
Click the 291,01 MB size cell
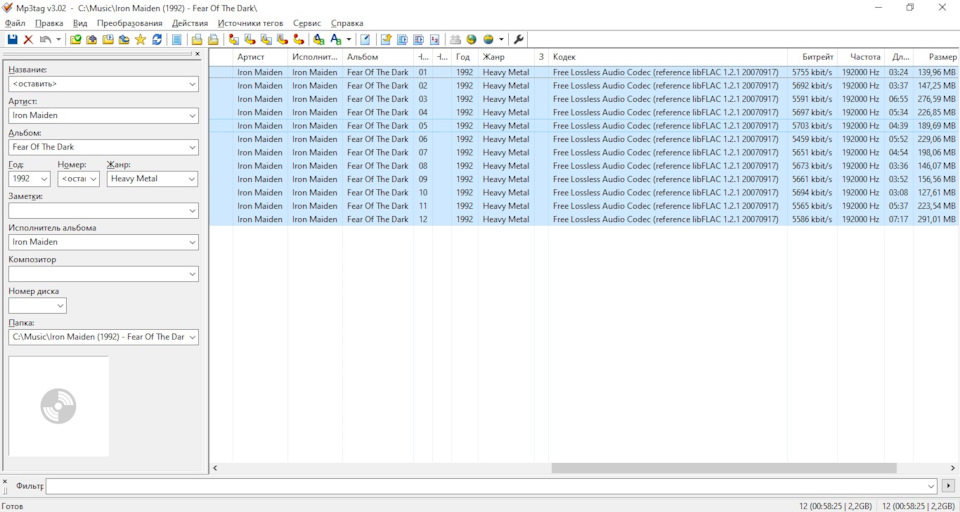pyautogui.click(x=937, y=219)
